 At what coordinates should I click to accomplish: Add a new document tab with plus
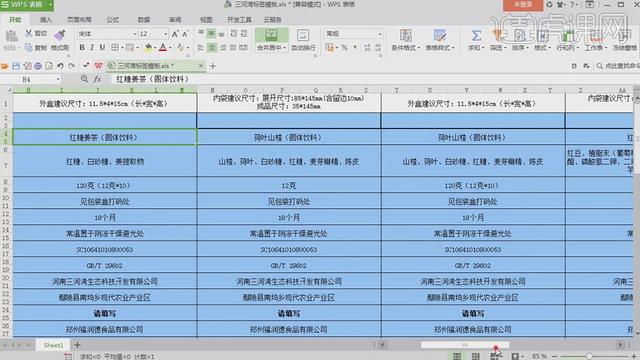coord(213,66)
